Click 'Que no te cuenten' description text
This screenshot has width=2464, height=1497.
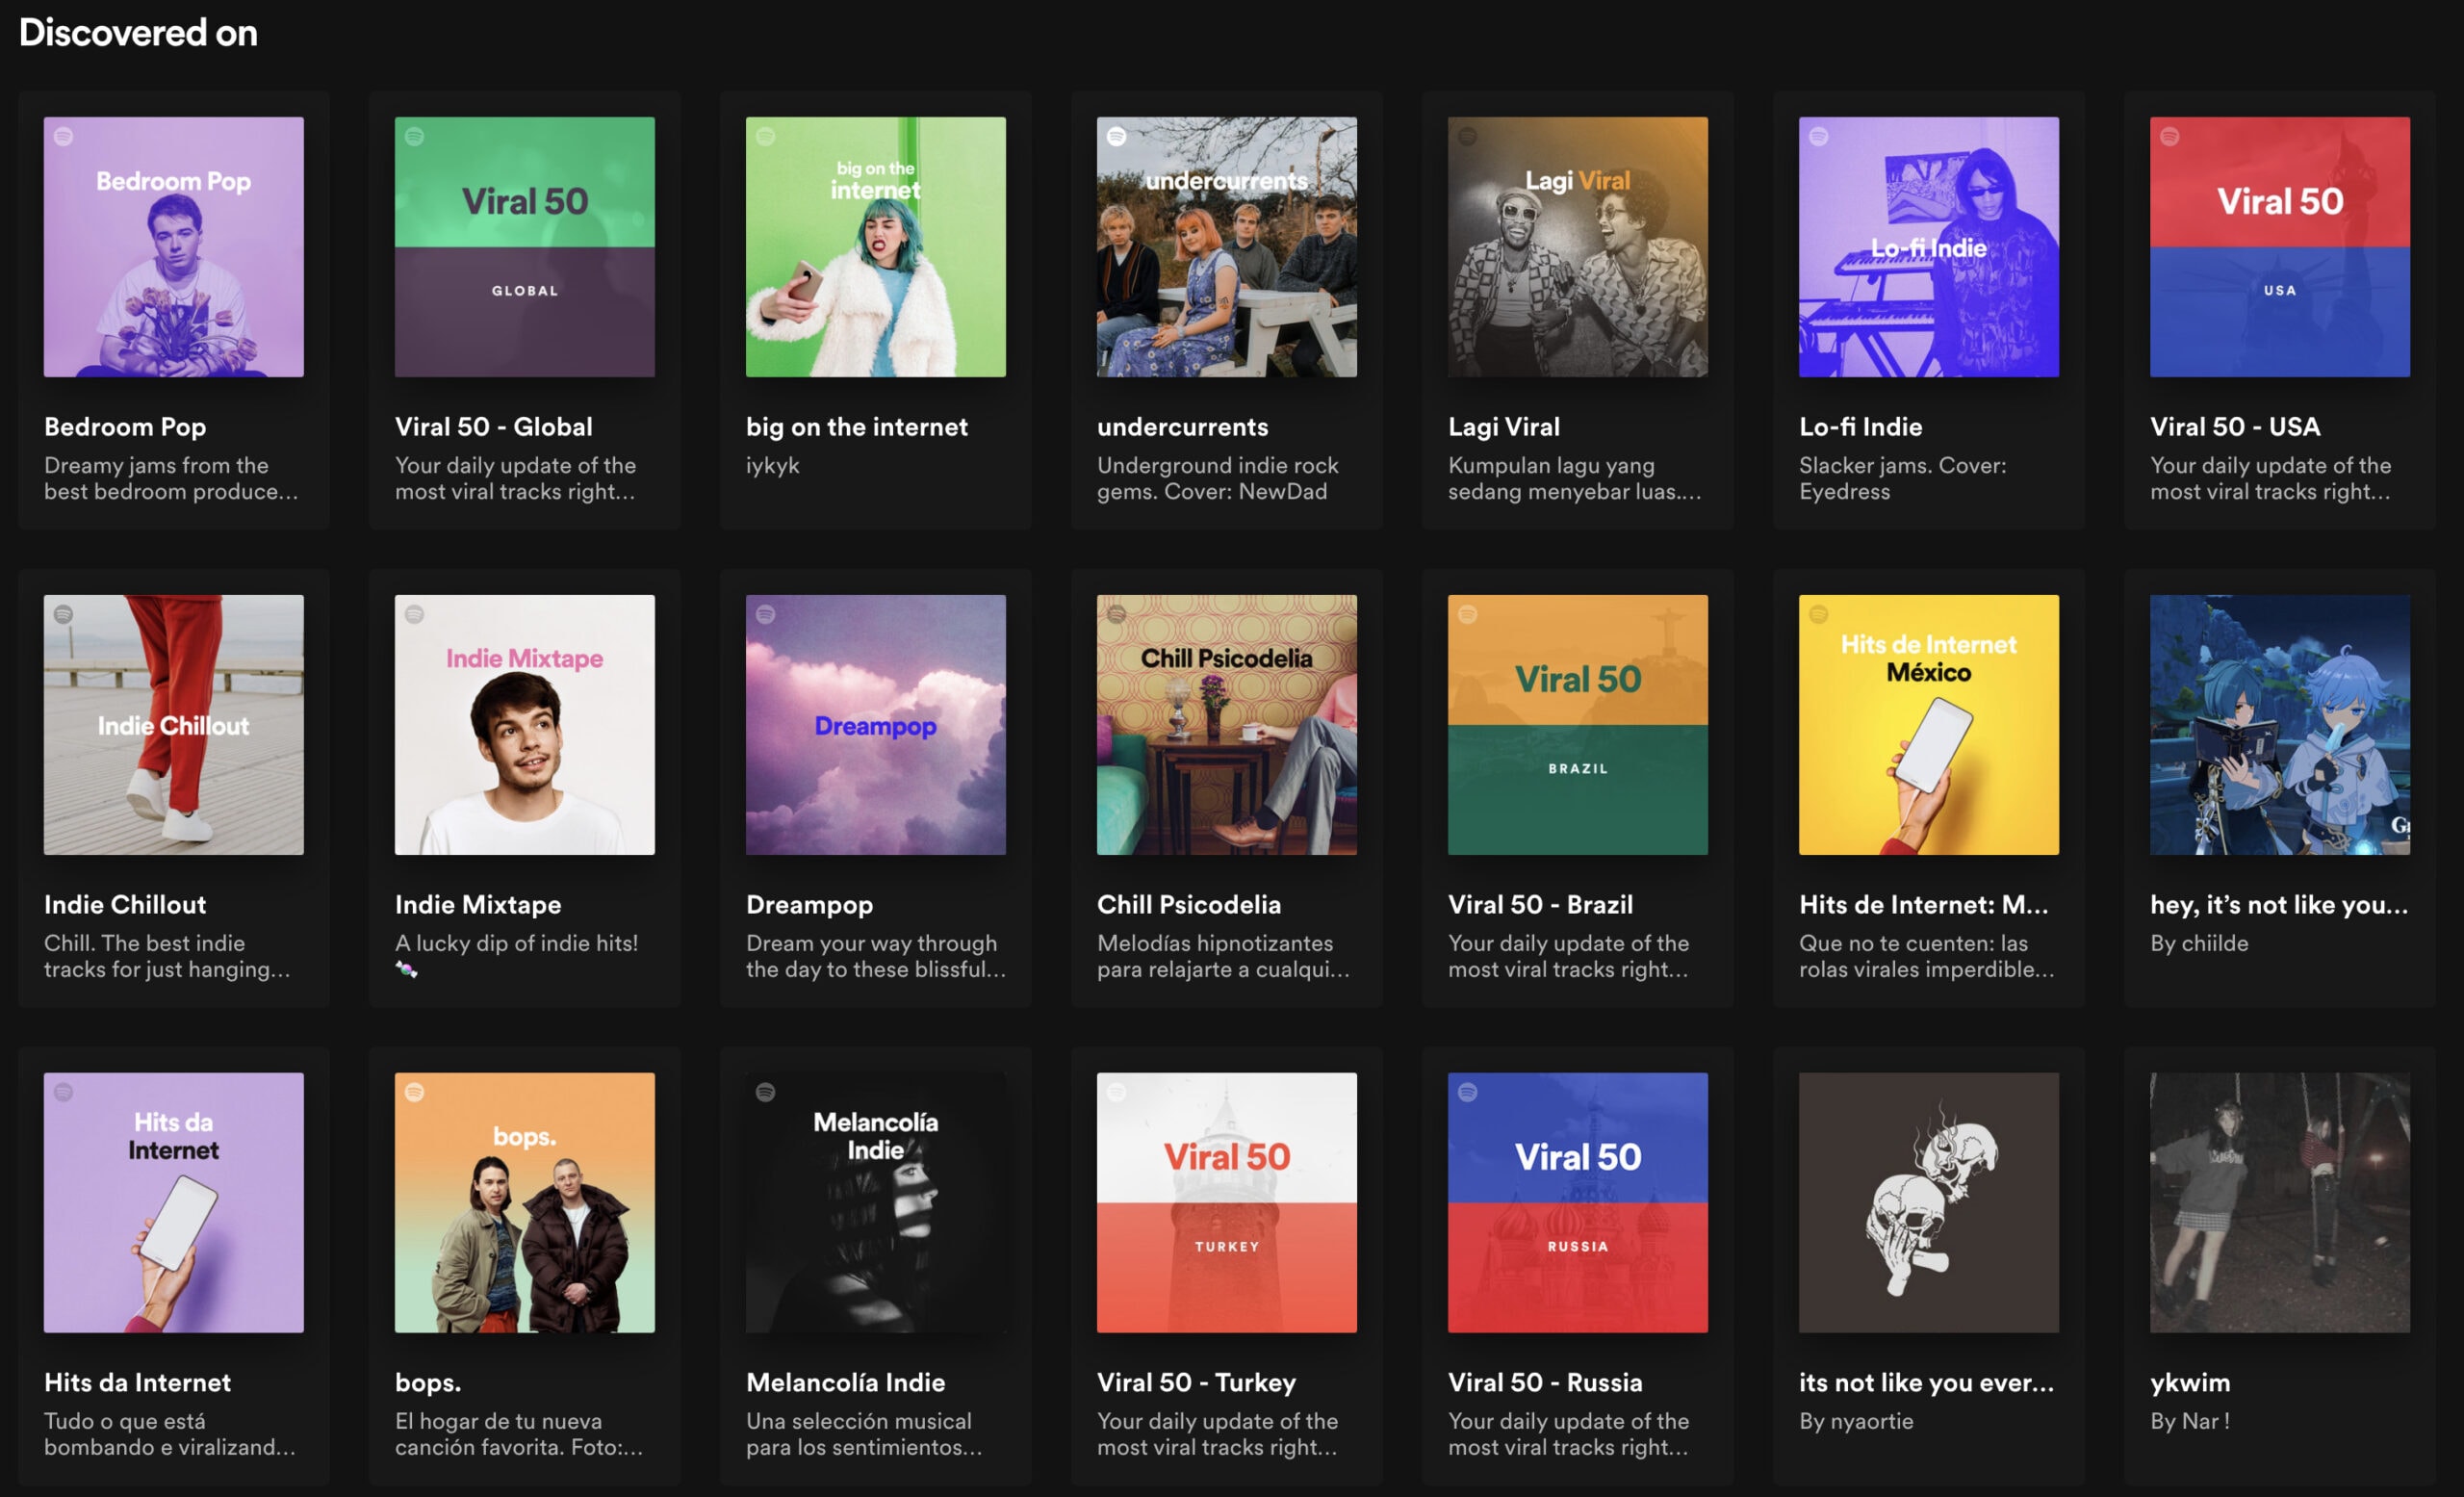point(1927,957)
